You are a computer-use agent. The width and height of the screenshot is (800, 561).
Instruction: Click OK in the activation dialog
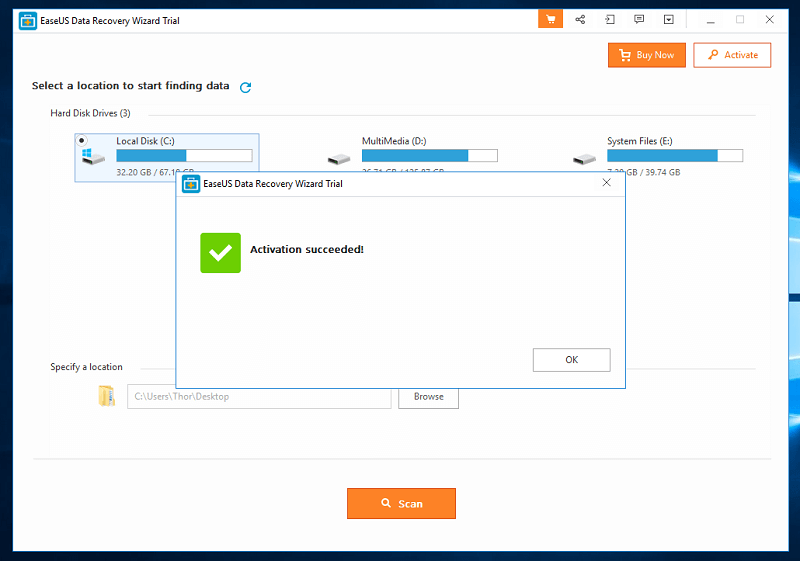point(571,360)
